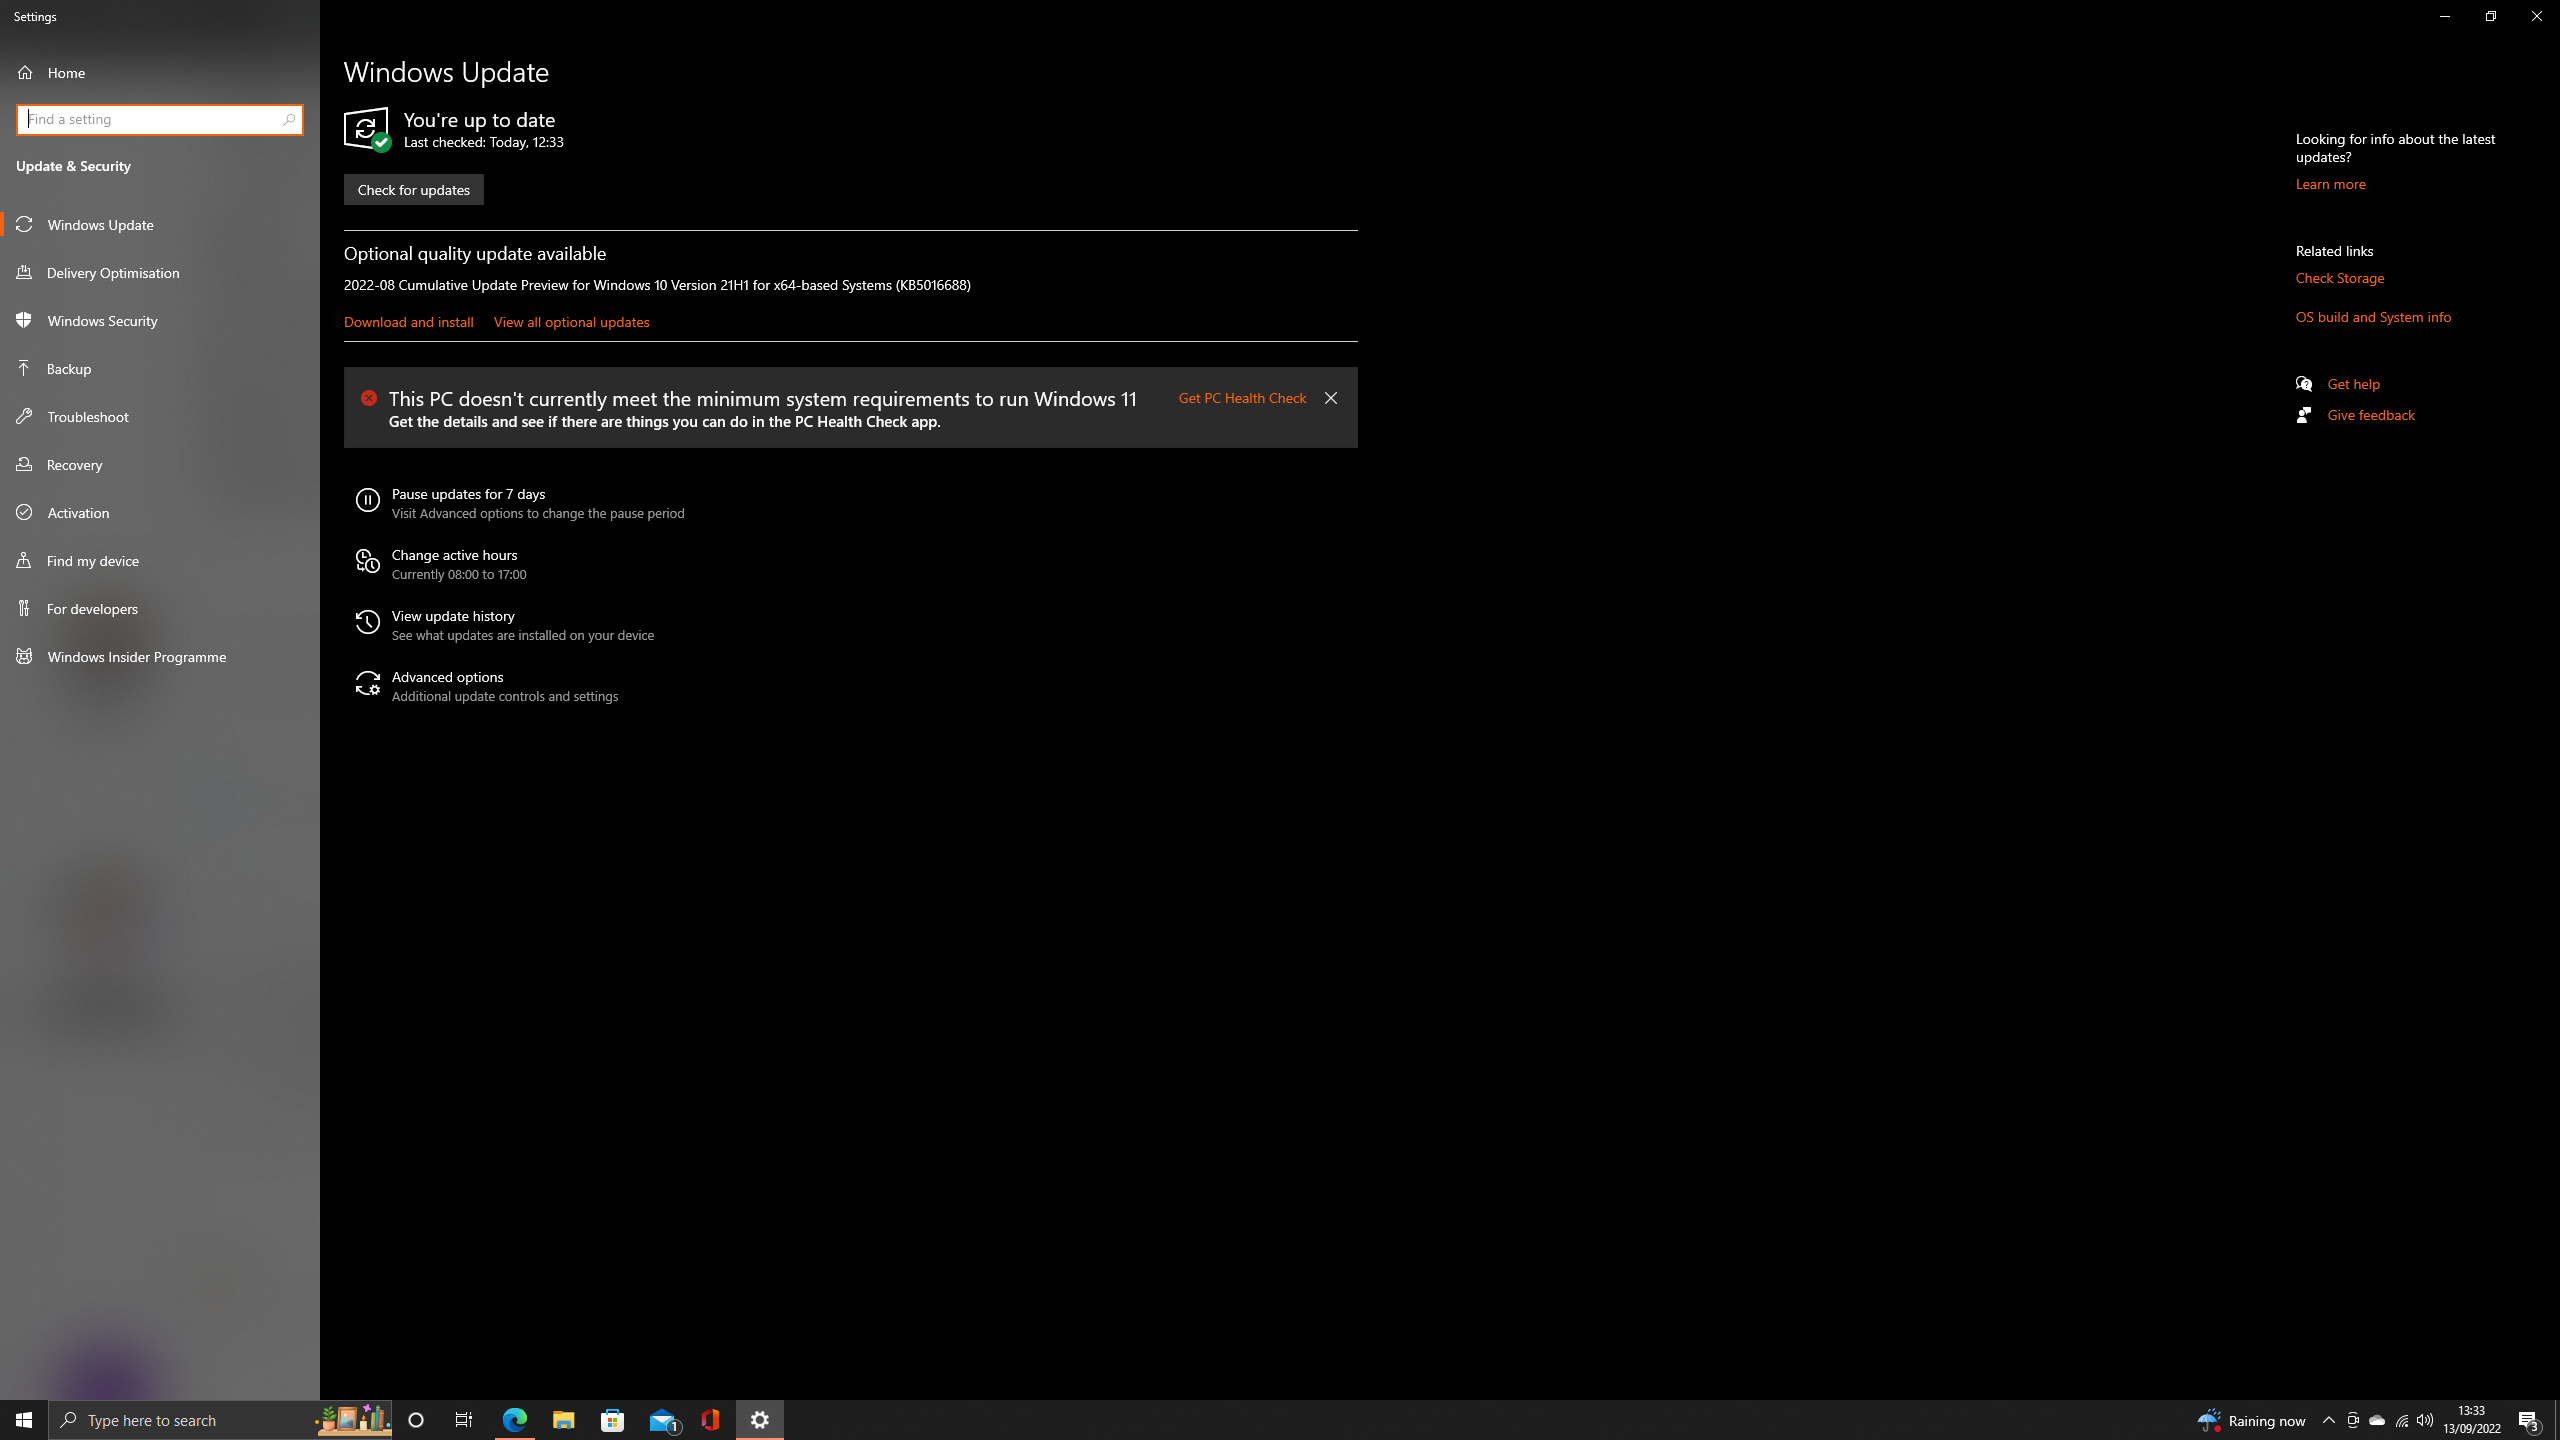
Task: Click the Find my device person icon
Action: tap(24, 560)
